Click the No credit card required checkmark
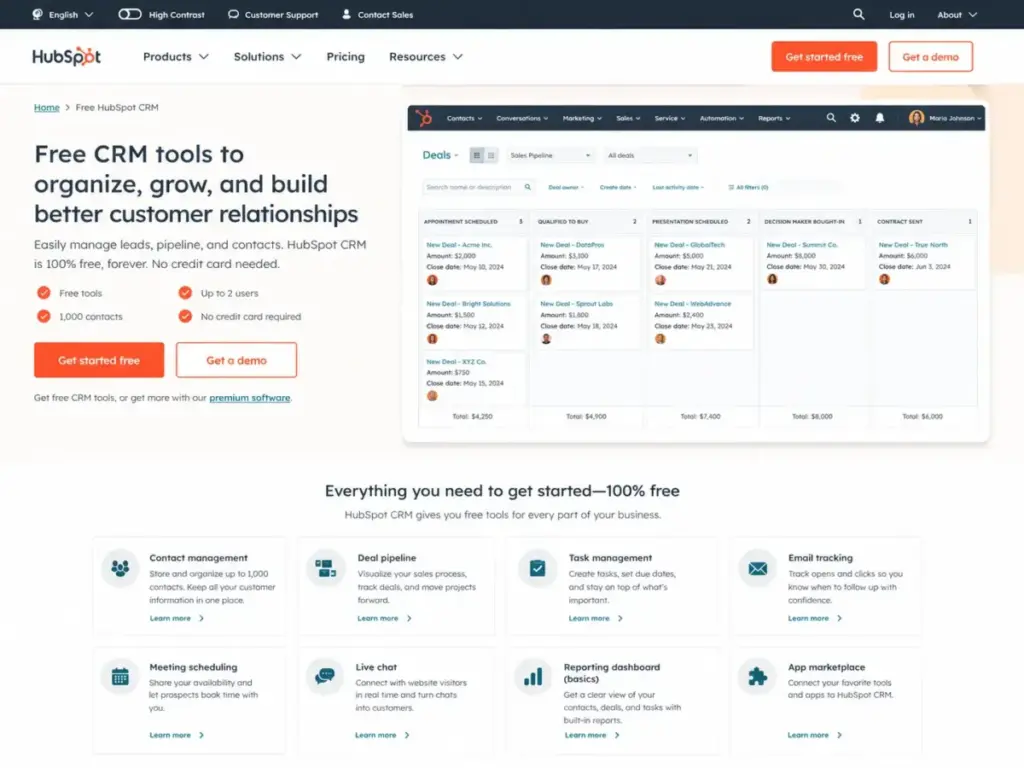Viewport: 1024px width, 768px height. tap(185, 316)
